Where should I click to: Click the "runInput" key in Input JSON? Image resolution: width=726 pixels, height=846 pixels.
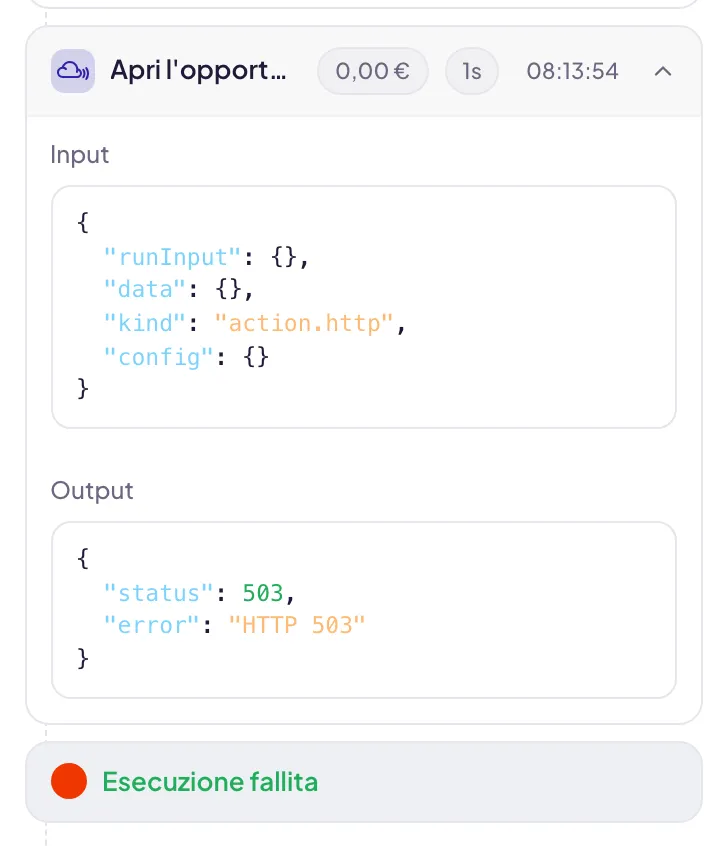click(x=172, y=257)
